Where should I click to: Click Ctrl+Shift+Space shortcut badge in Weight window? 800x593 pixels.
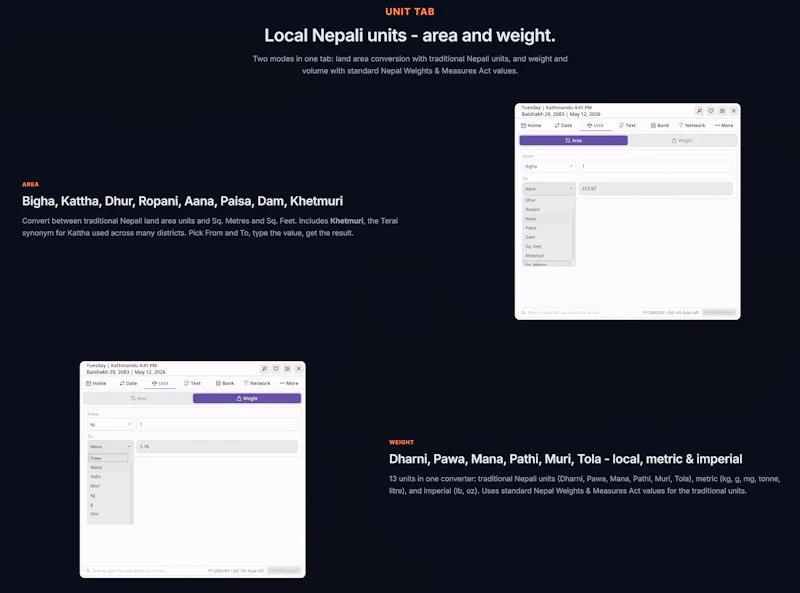click(x=284, y=571)
